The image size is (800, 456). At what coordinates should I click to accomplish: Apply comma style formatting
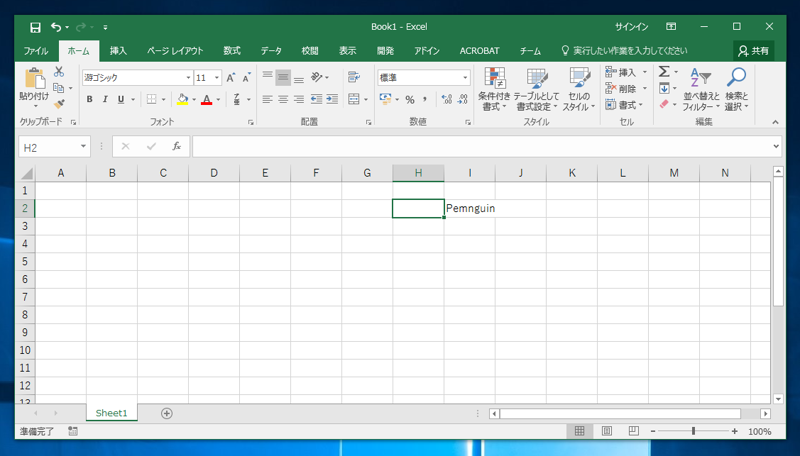click(x=424, y=99)
